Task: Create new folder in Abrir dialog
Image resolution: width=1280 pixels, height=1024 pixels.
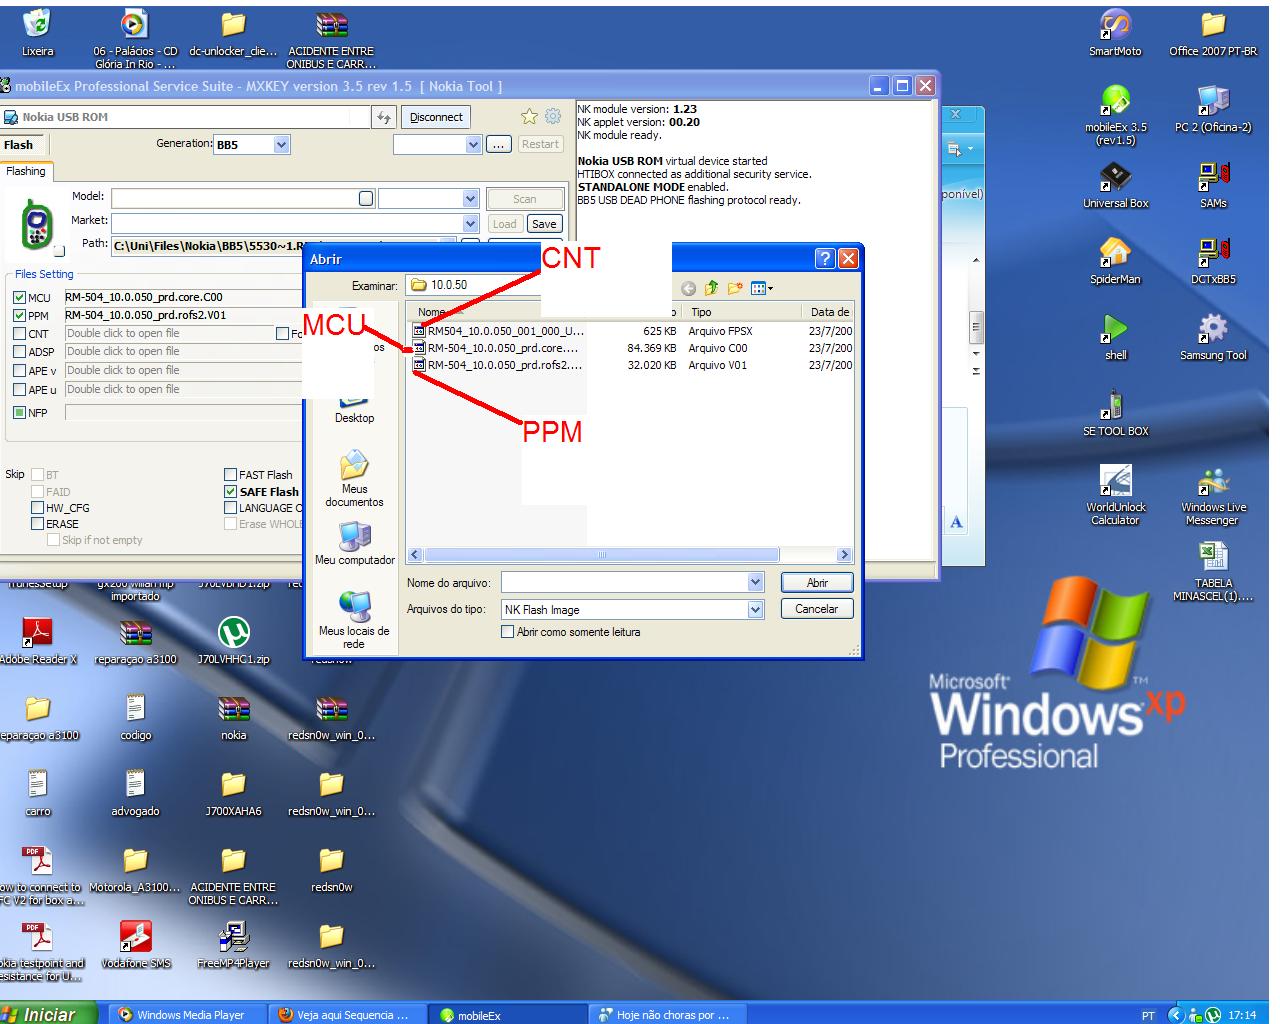Action: [x=734, y=288]
